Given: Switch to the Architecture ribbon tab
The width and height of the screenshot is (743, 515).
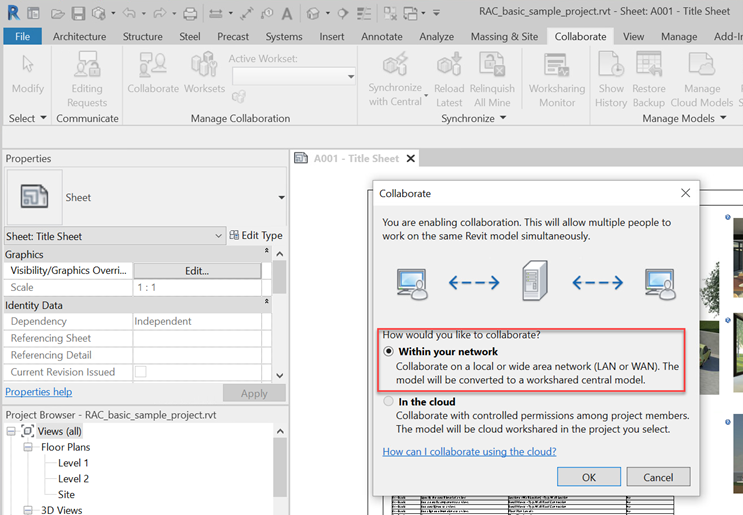Looking at the screenshot, I should 80,36.
